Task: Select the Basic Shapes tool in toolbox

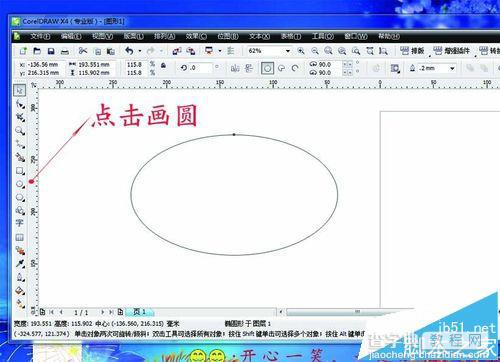Action: pos(20,211)
